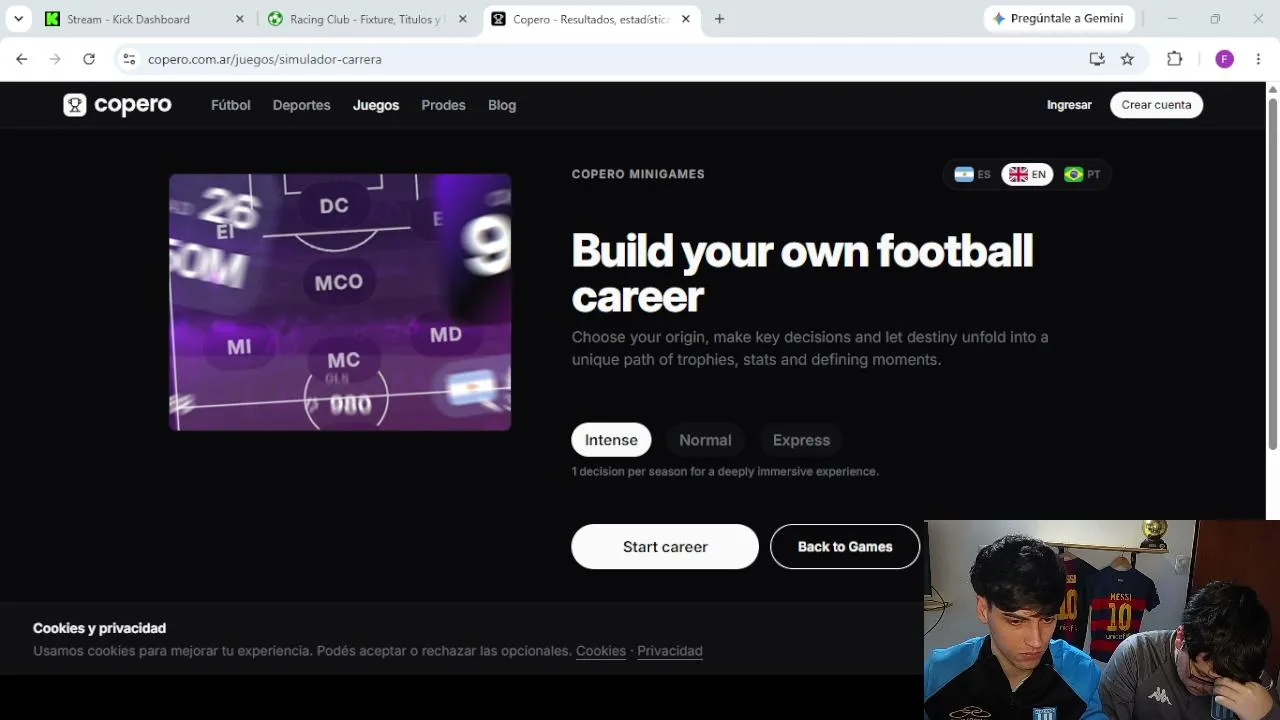Install app icon in address bar
Screen dimensions: 1280x720
1097,59
